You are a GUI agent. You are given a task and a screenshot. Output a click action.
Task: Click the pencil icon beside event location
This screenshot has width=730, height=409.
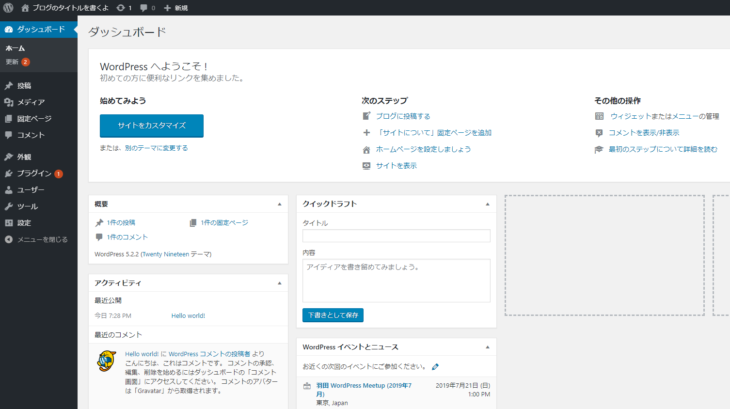[435, 366]
